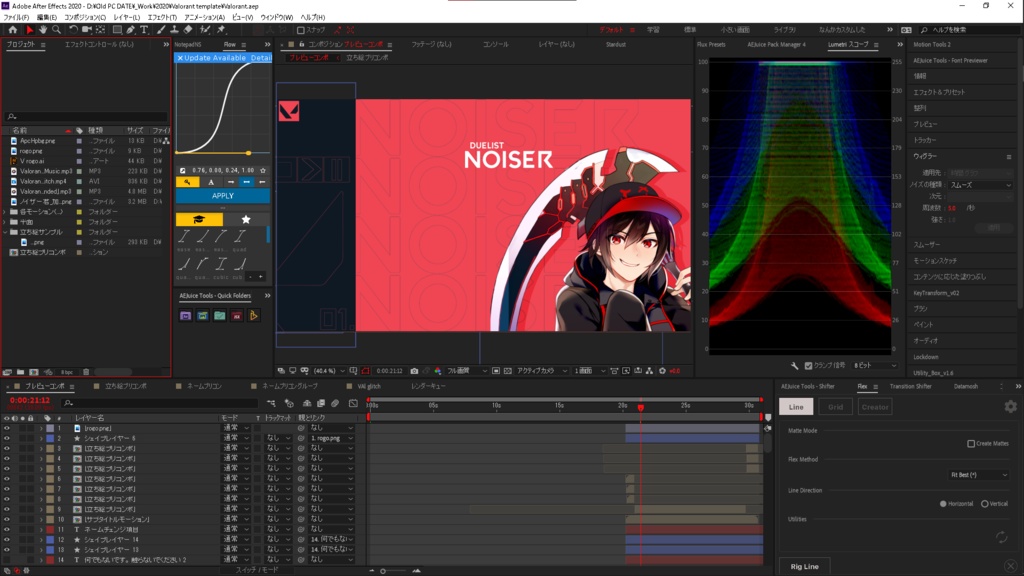
Task: Open the エフェクト(T) menu
Action: [x=162, y=17]
